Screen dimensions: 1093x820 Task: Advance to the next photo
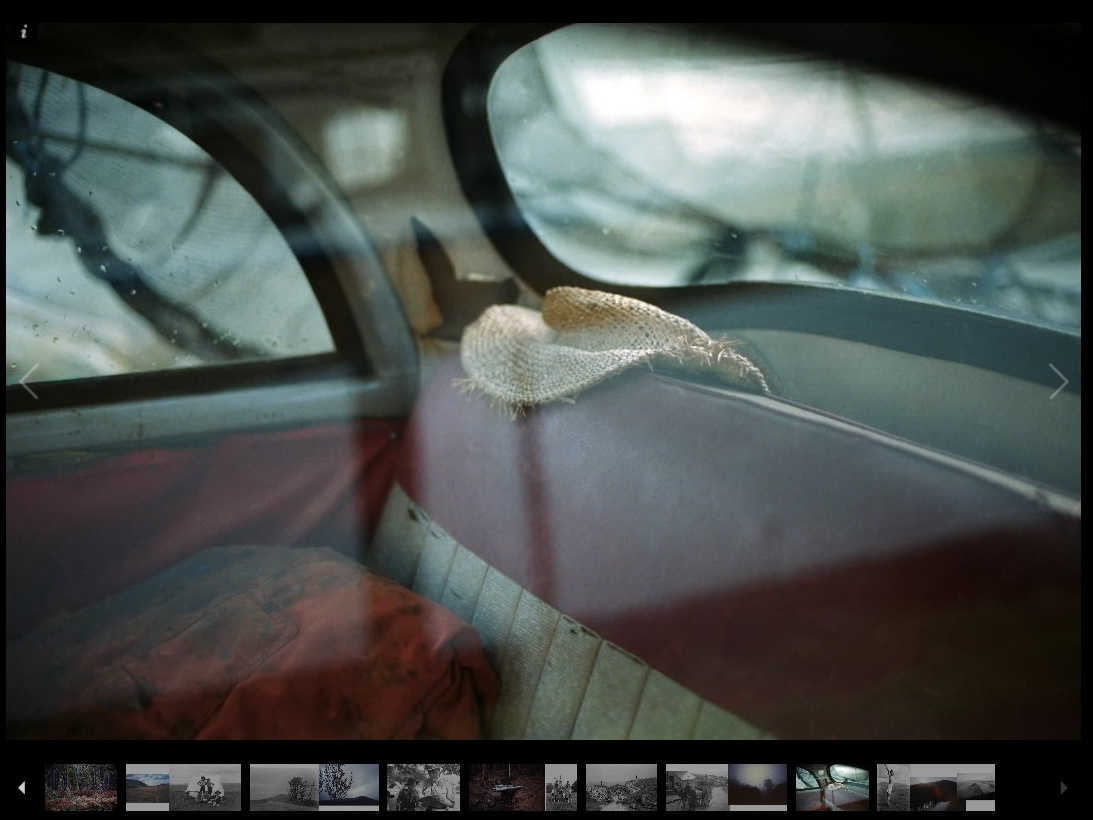tap(1058, 381)
